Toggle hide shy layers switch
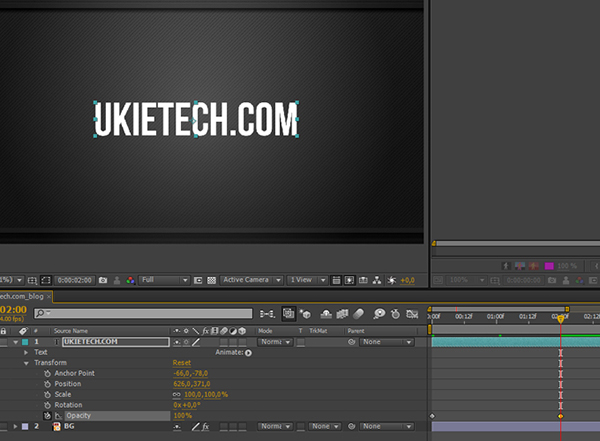The image size is (600, 441). click(326, 314)
